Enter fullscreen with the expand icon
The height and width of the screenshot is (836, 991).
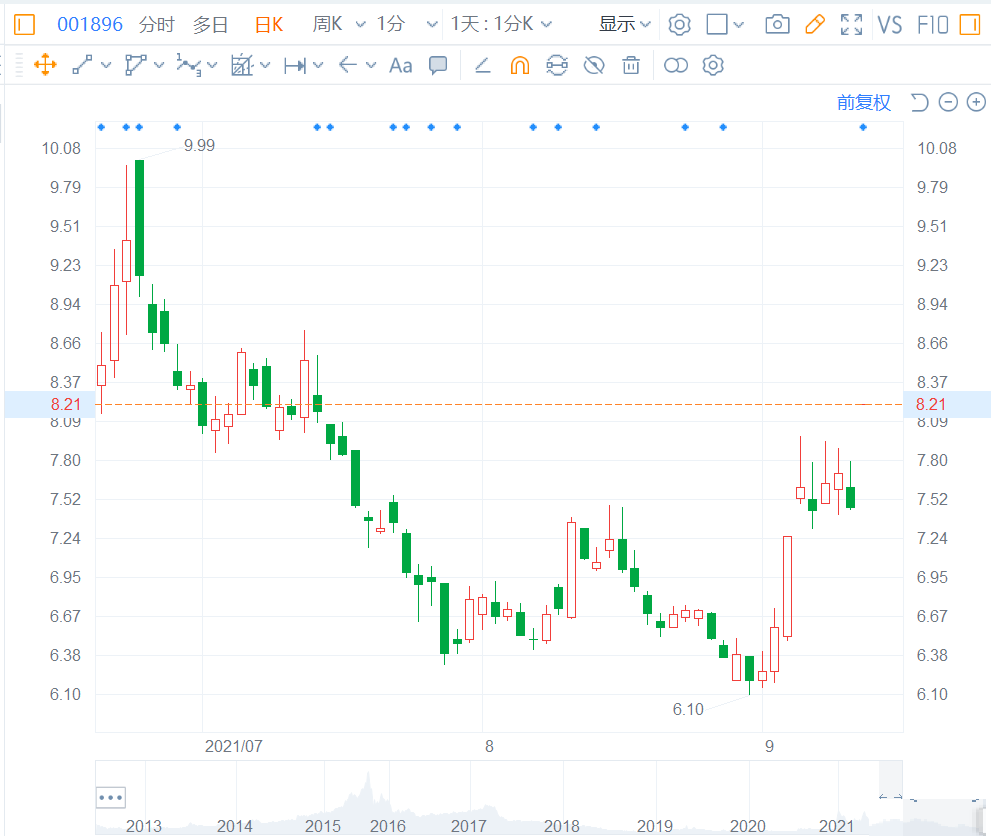click(x=851, y=24)
